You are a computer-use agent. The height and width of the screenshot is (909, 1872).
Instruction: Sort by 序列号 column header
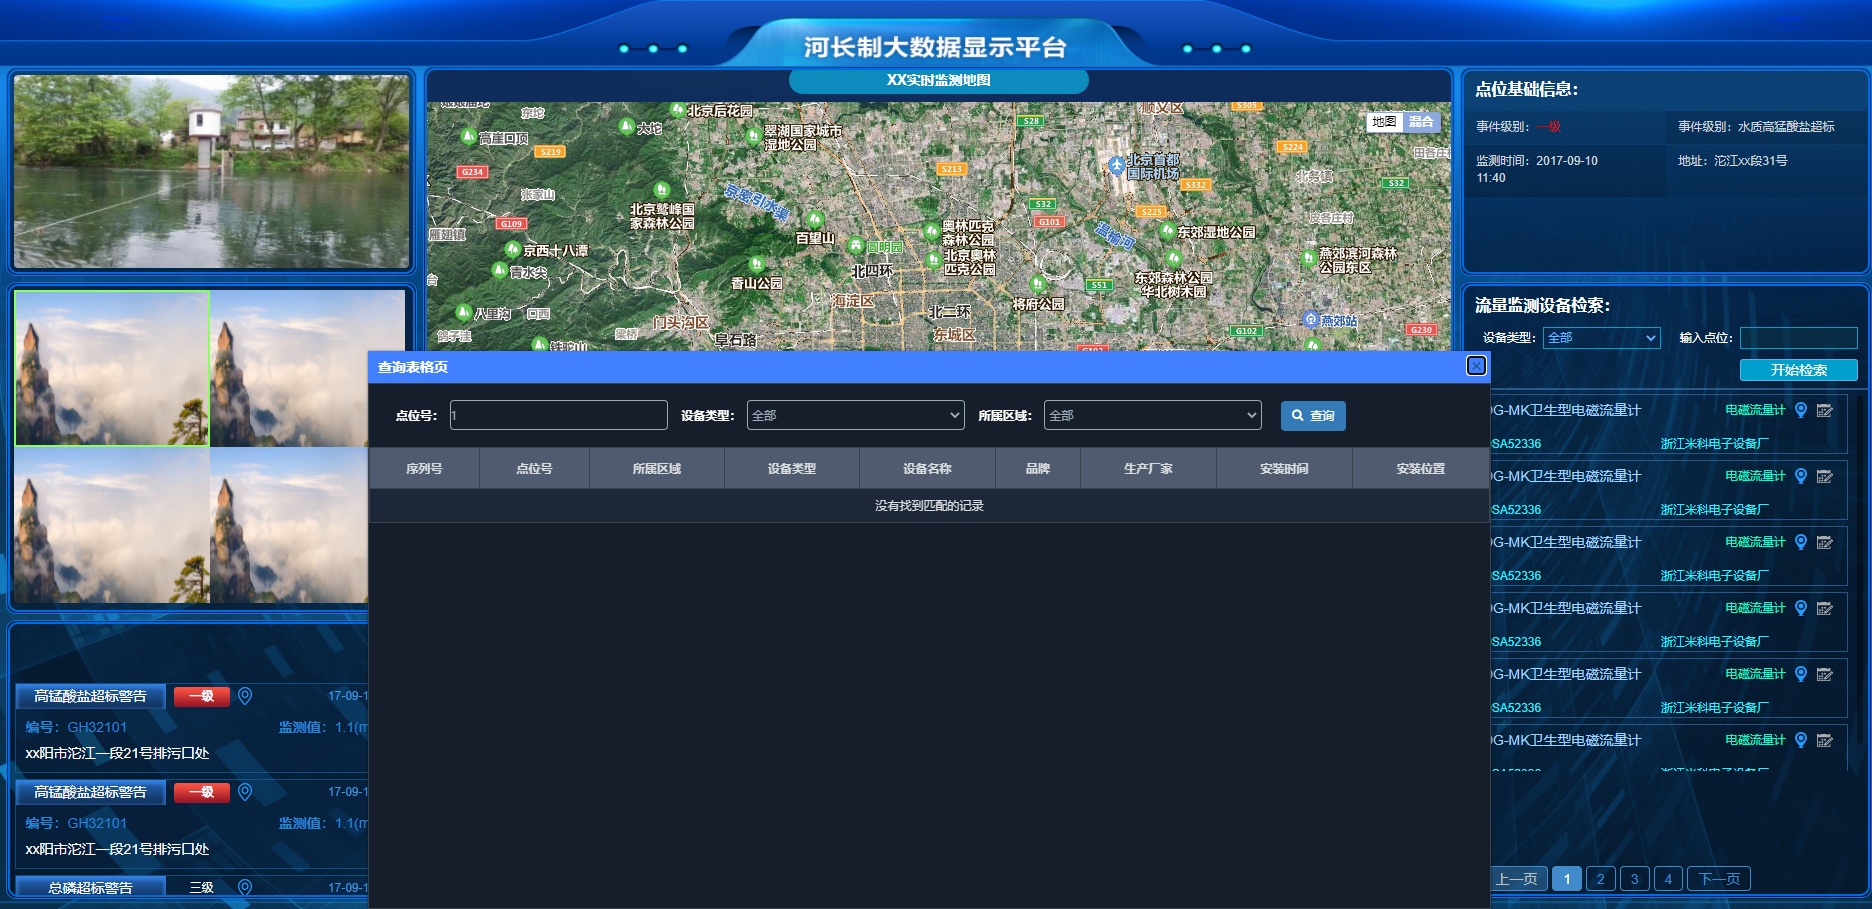424,468
